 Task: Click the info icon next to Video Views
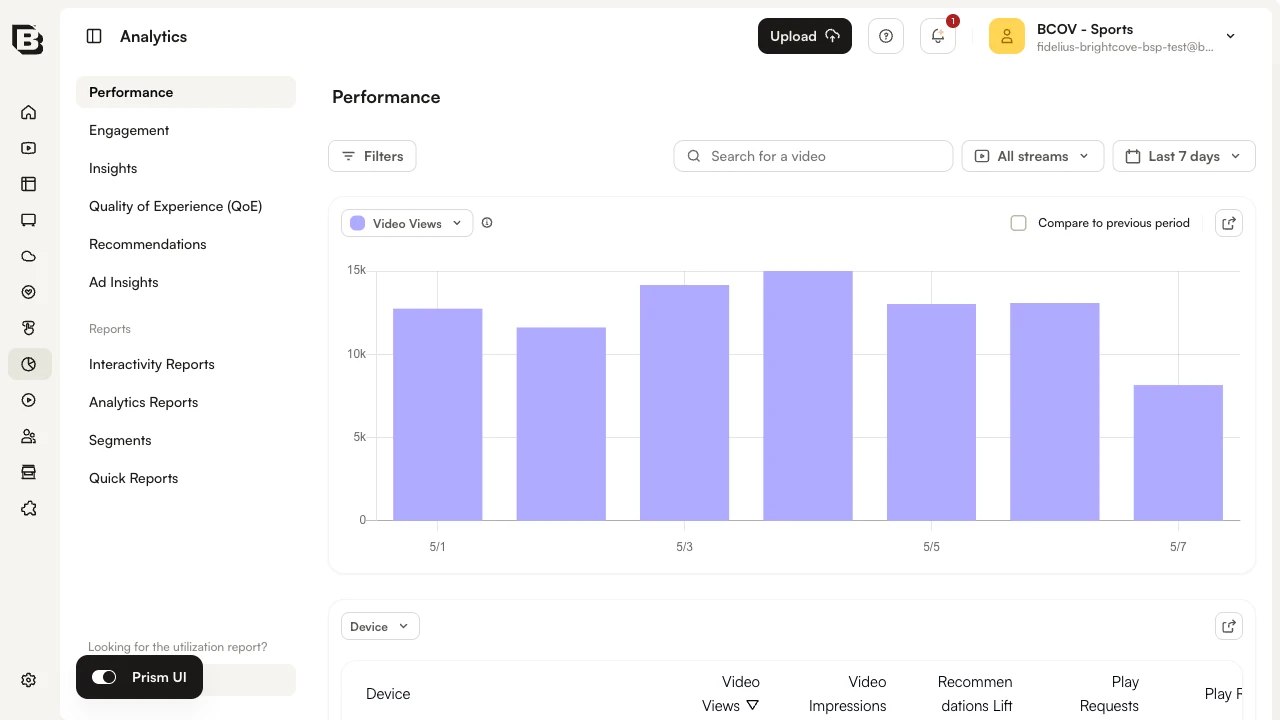(x=487, y=223)
